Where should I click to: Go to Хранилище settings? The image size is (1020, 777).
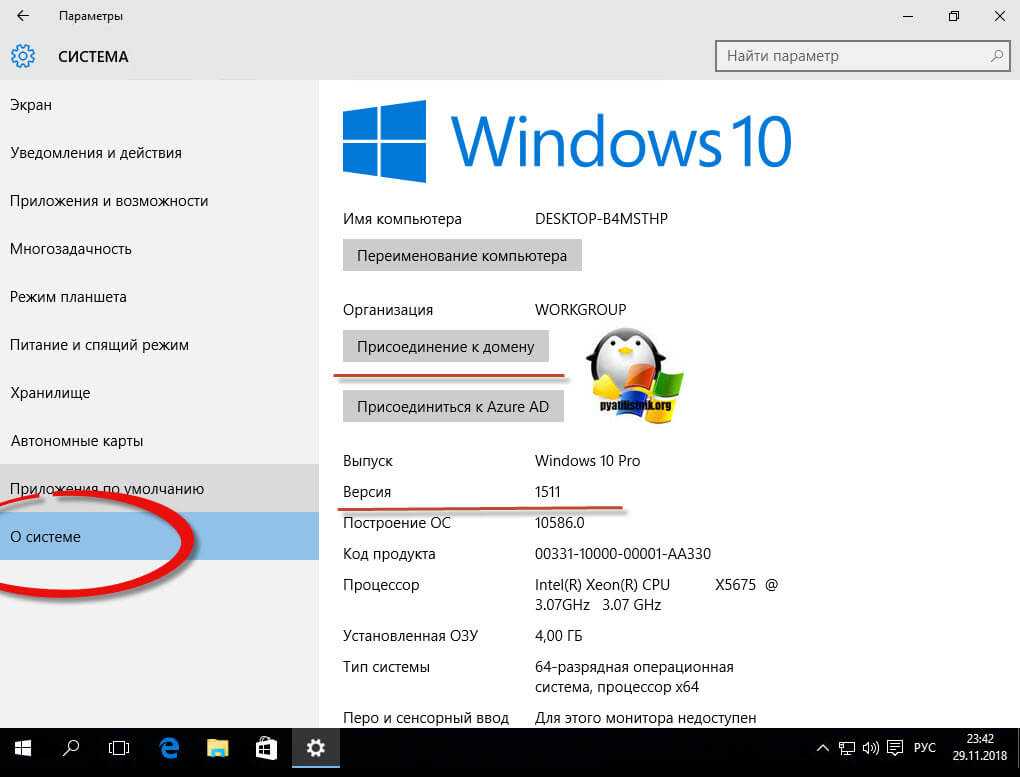[50, 393]
